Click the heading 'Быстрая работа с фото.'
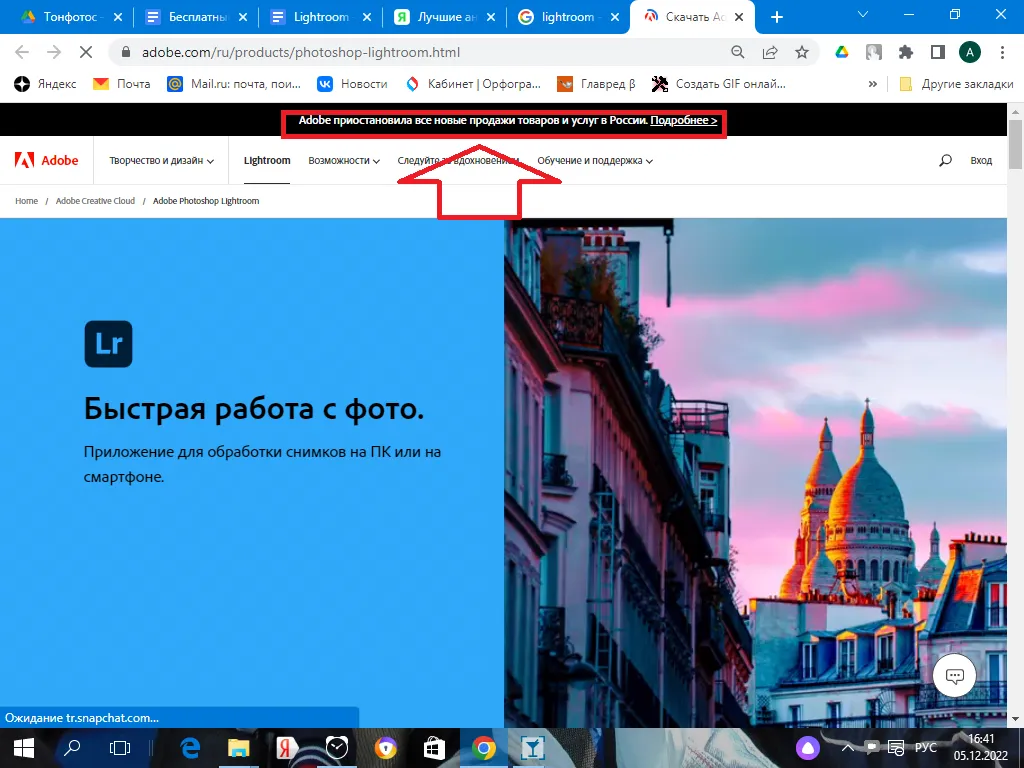 point(254,409)
